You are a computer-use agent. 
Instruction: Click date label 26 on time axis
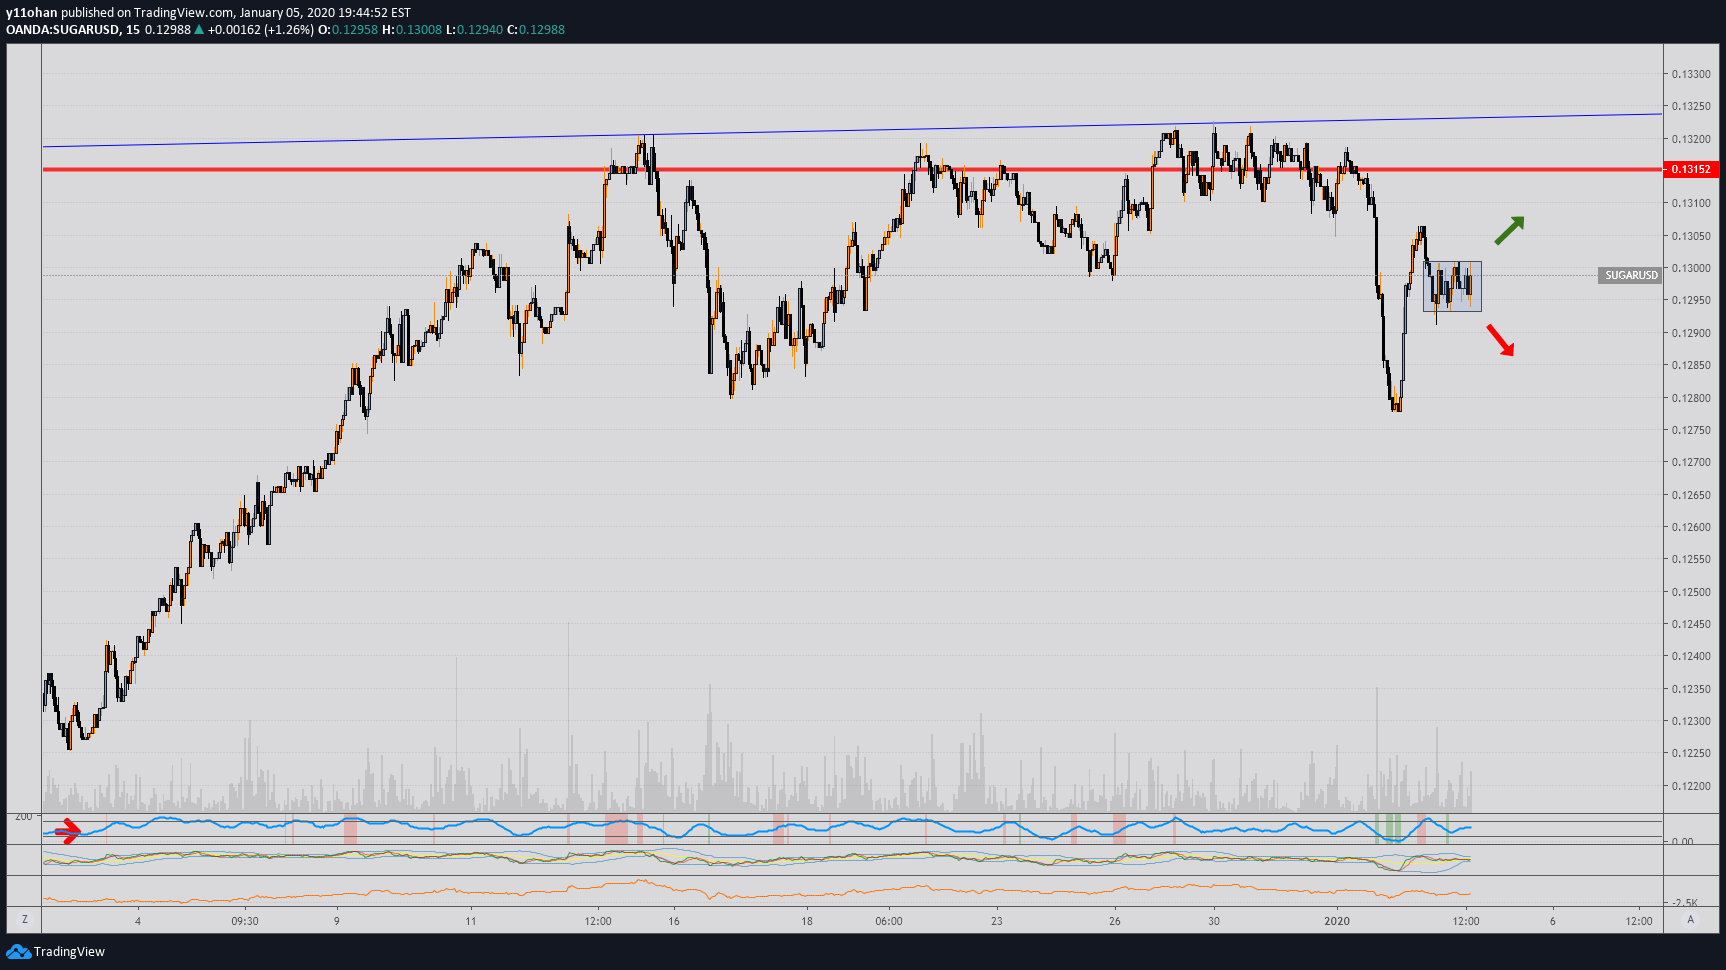1115,921
